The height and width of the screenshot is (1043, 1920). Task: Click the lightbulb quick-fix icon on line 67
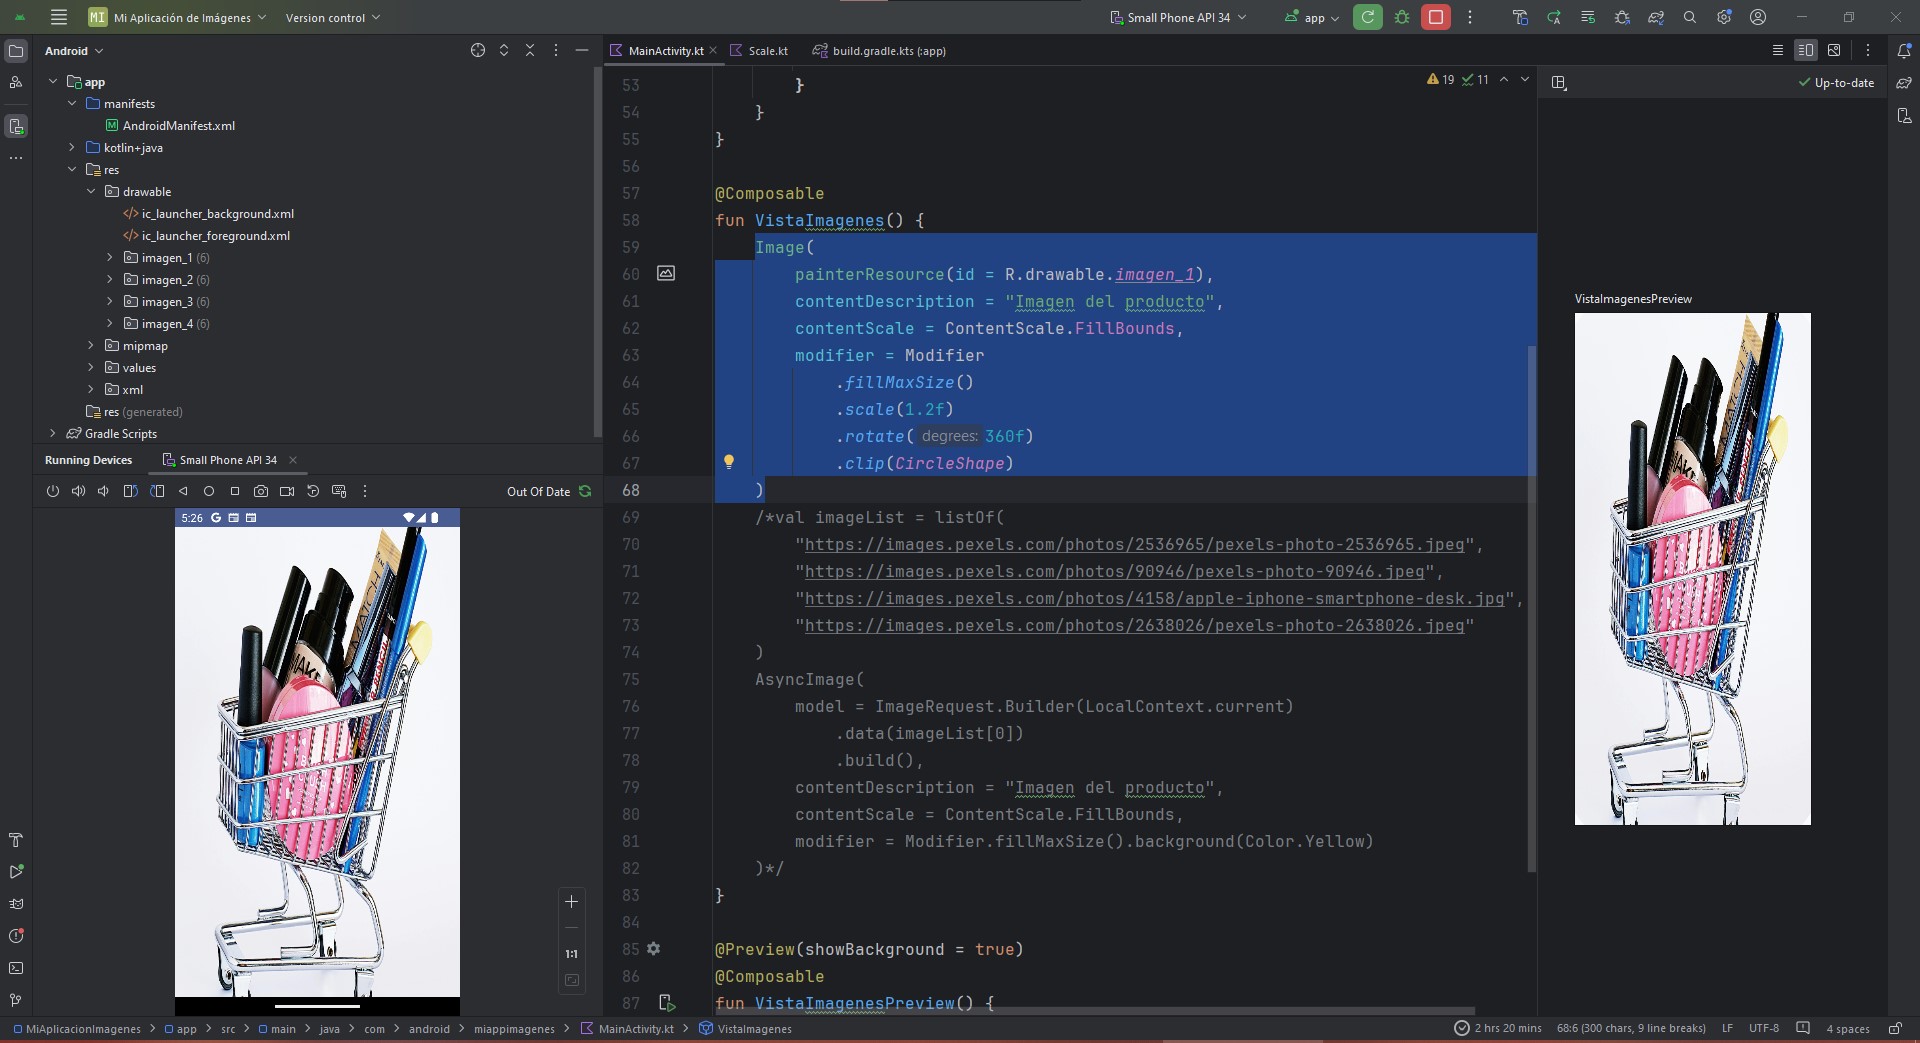coord(729,462)
